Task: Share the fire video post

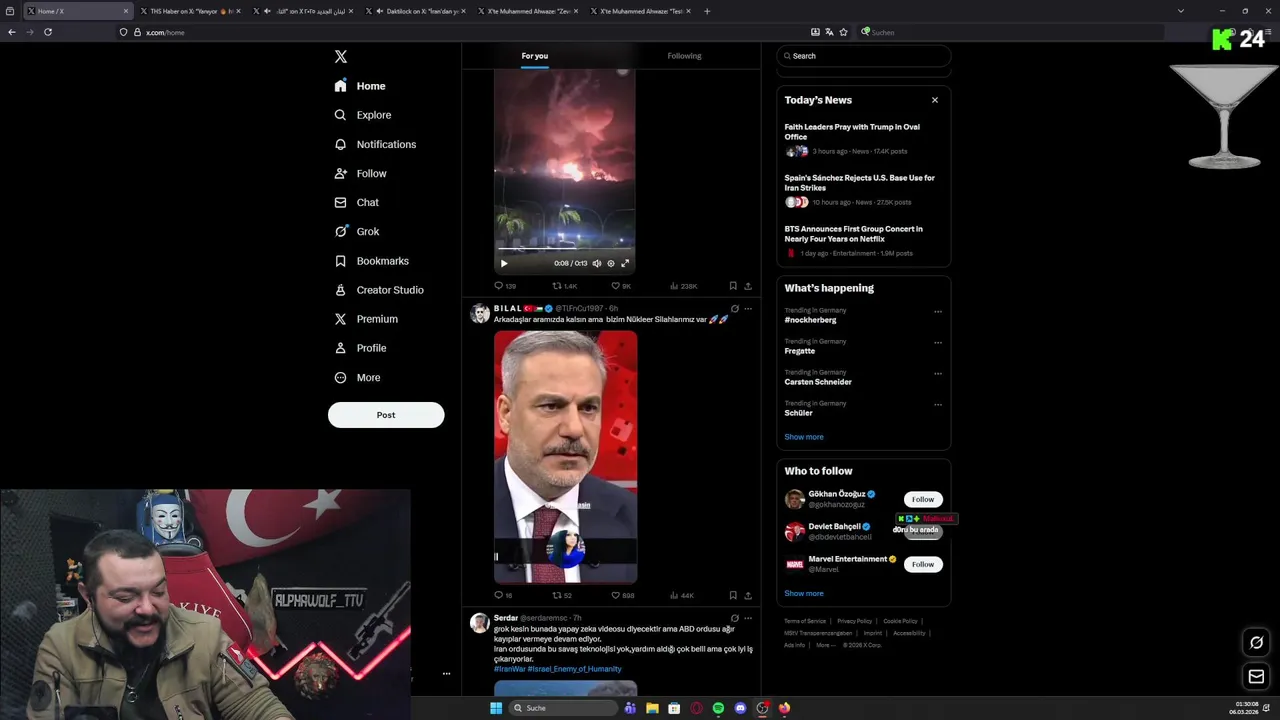Action: (x=747, y=286)
